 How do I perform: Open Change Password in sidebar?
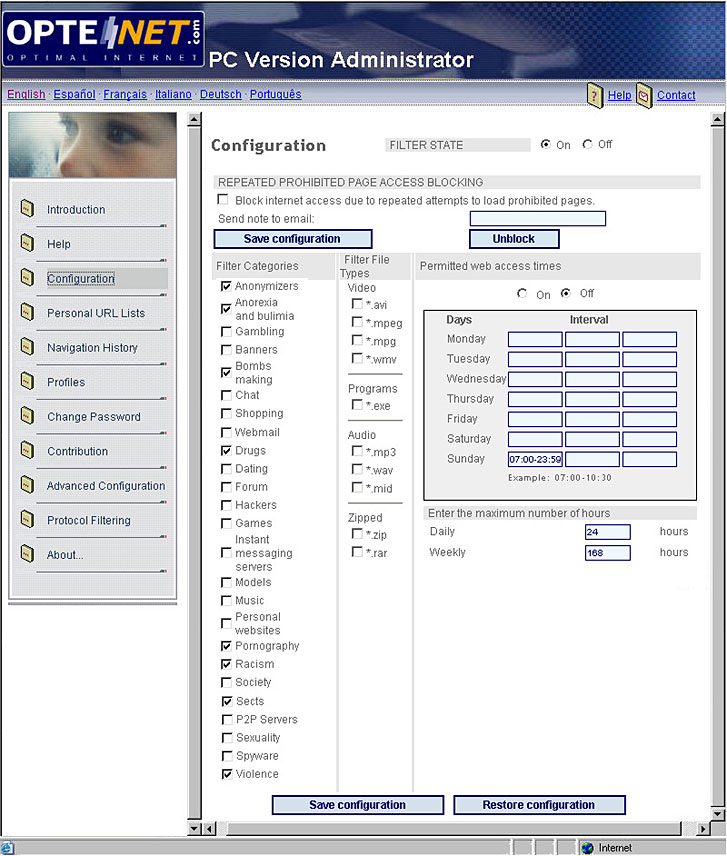point(94,417)
